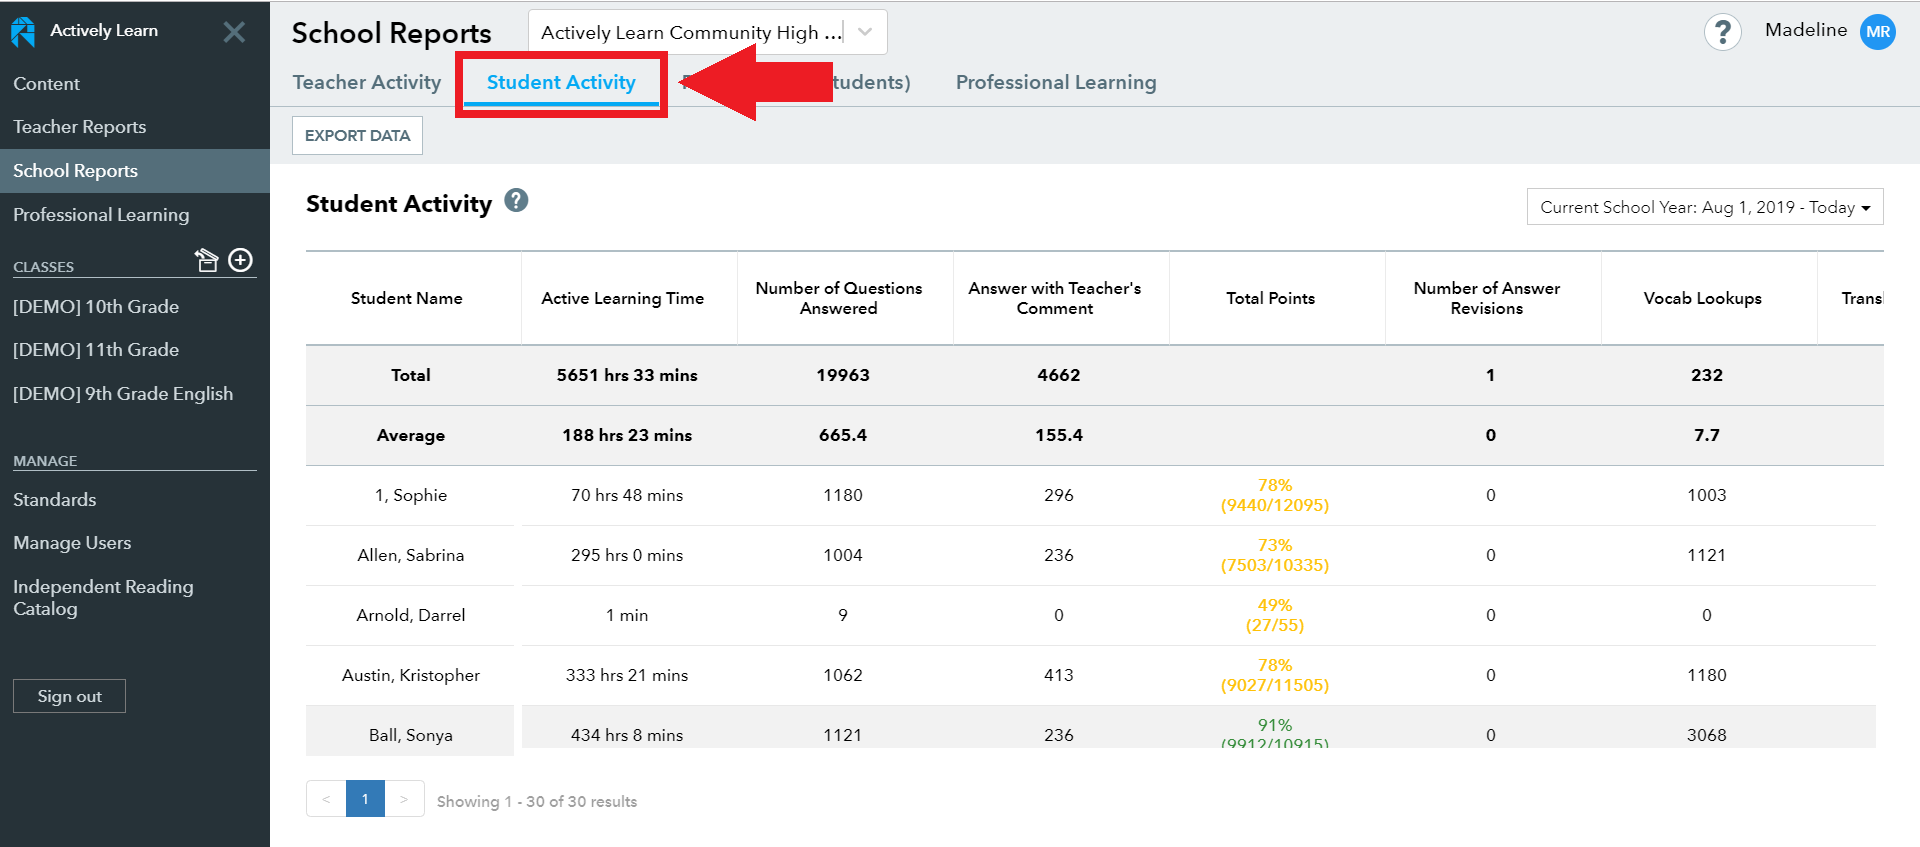Screen dimensions: 1920x847
Task: Click the MR user avatar
Action: pos(1877,31)
